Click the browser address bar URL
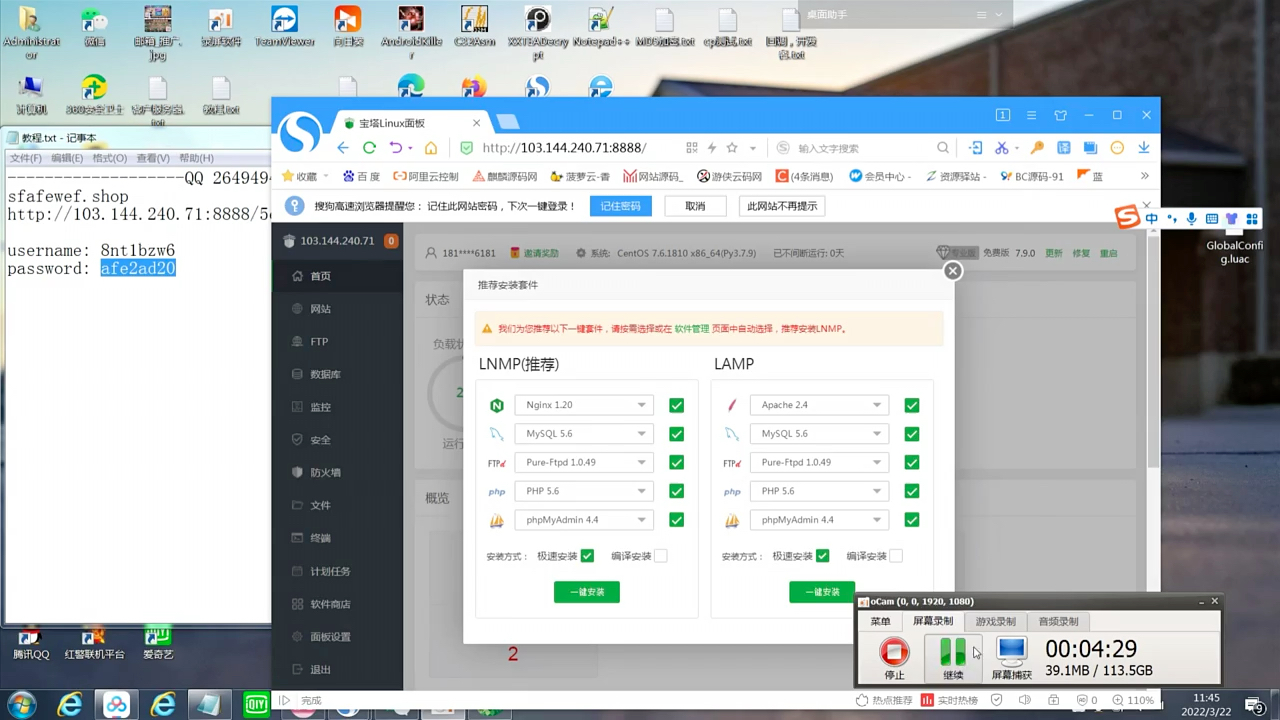The height and width of the screenshot is (720, 1280). pos(564,148)
